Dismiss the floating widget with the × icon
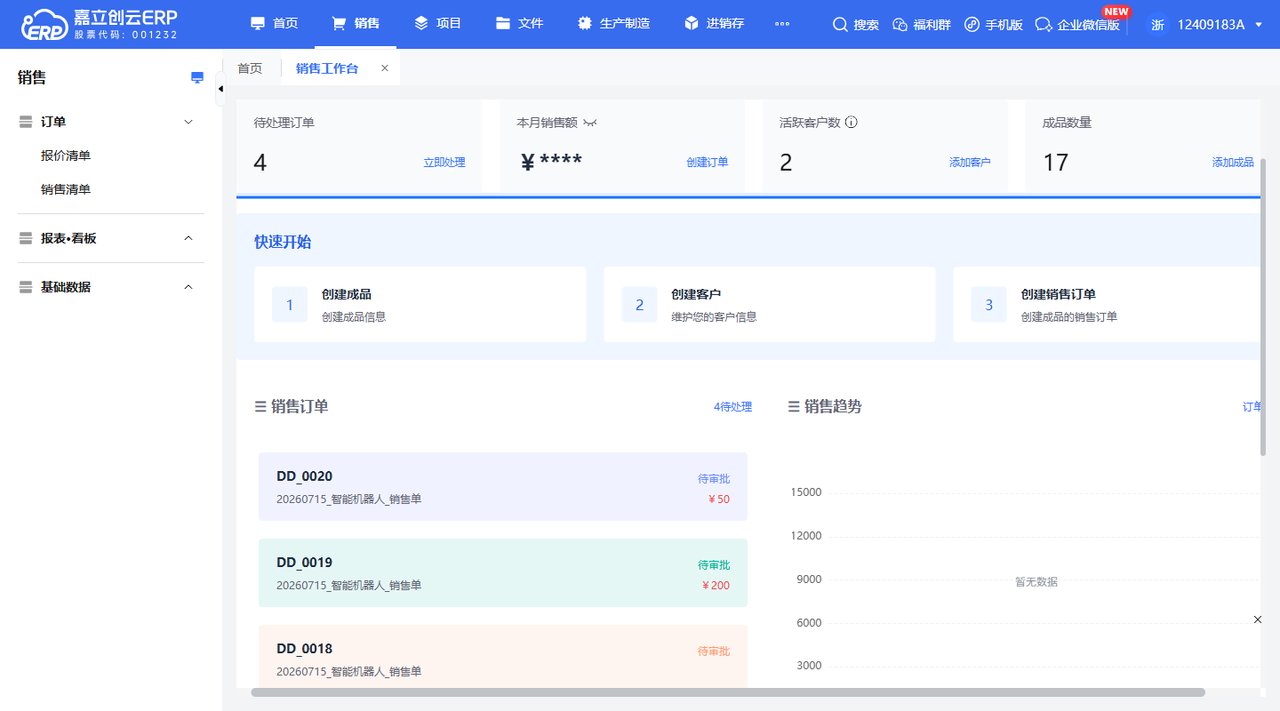 pos(1258,620)
